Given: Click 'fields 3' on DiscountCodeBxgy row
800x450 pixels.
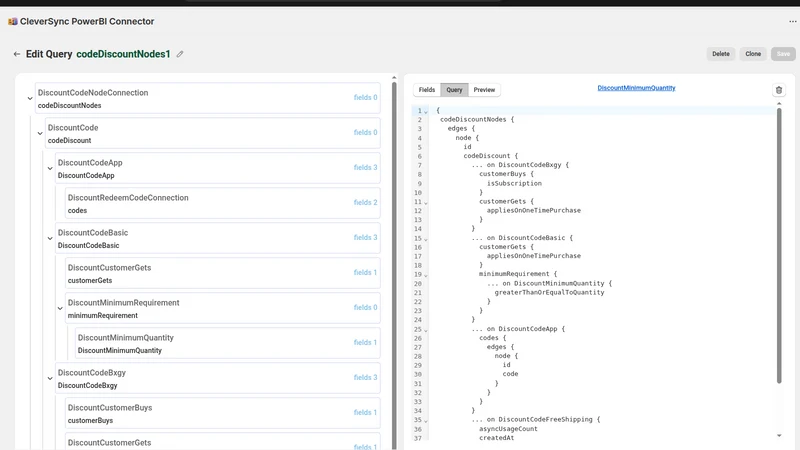Looking at the screenshot, I should click(365, 378).
